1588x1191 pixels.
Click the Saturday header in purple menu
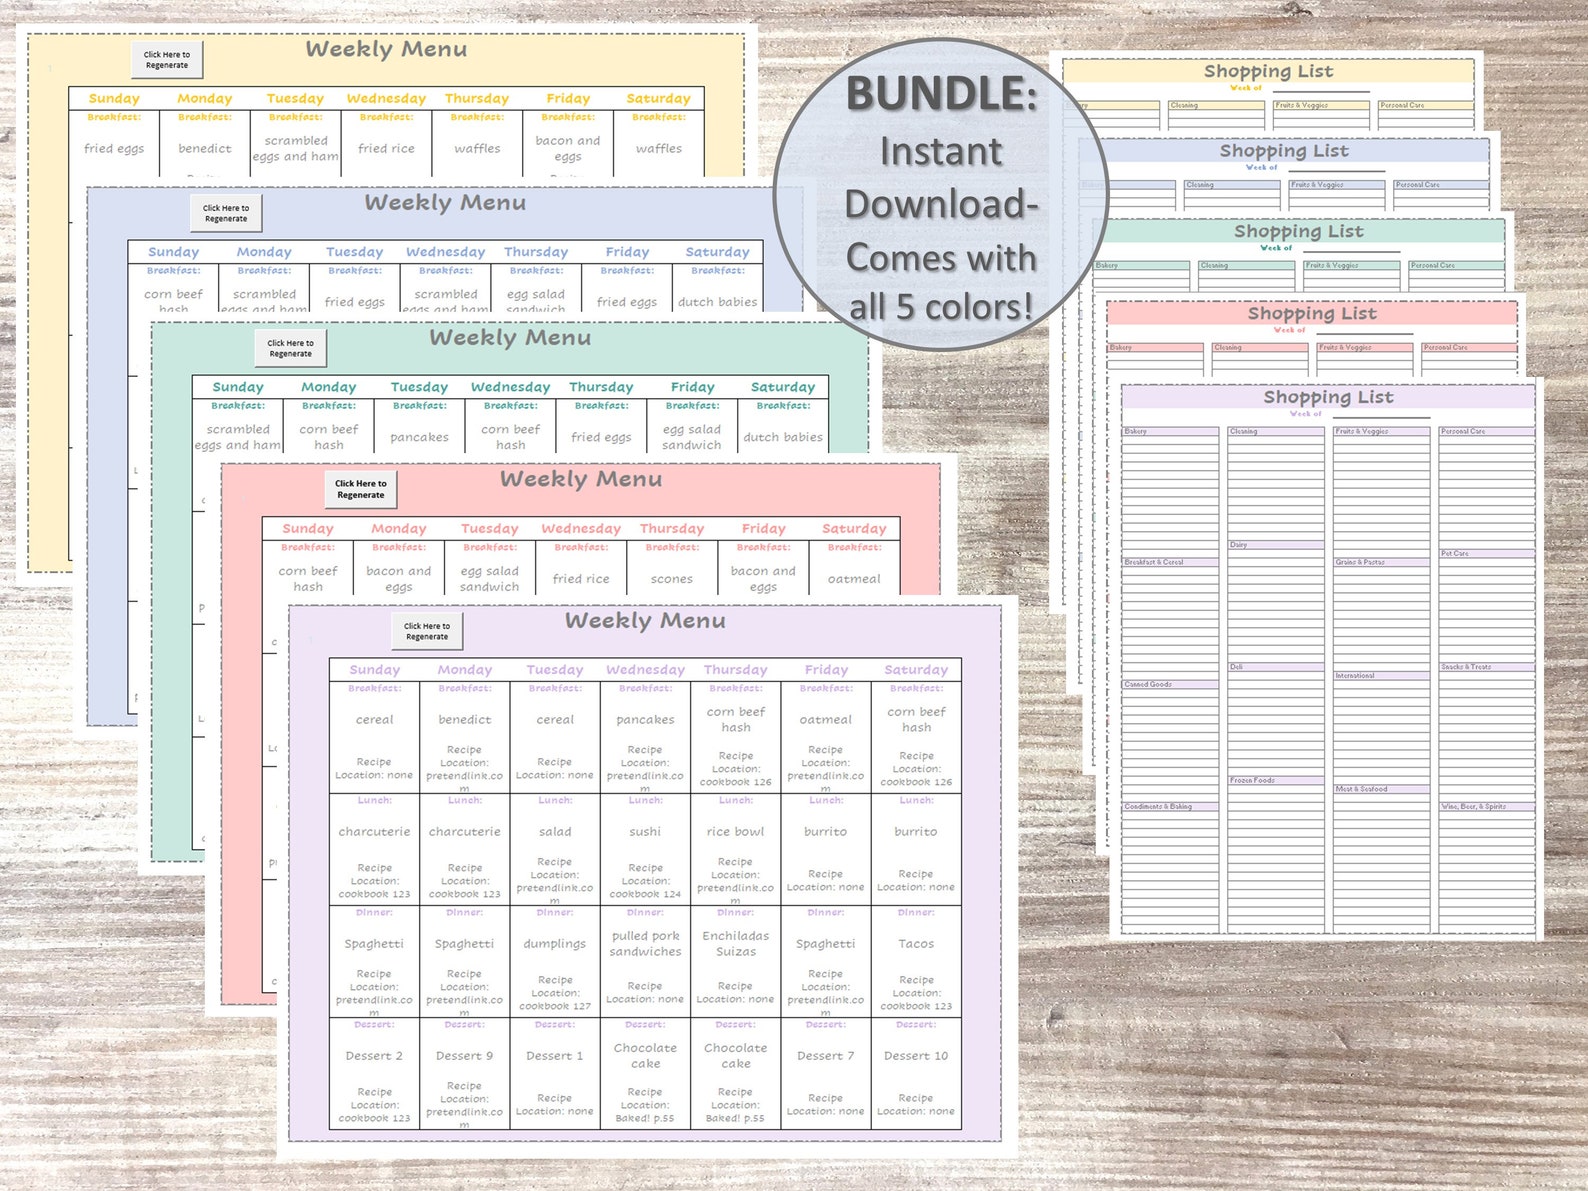tap(916, 670)
